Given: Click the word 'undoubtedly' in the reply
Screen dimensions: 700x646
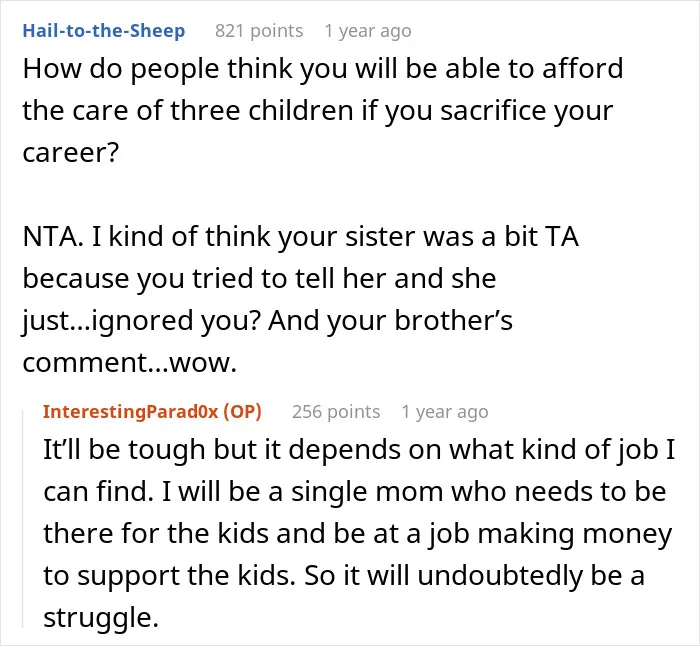Looking at the screenshot, I should pos(500,575).
